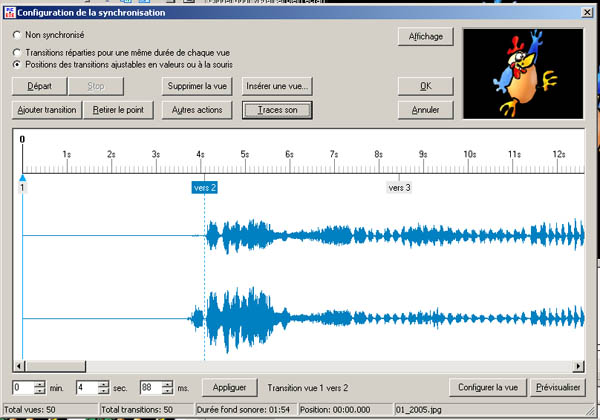Click 'Retirer le point' button

coord(118,110)
